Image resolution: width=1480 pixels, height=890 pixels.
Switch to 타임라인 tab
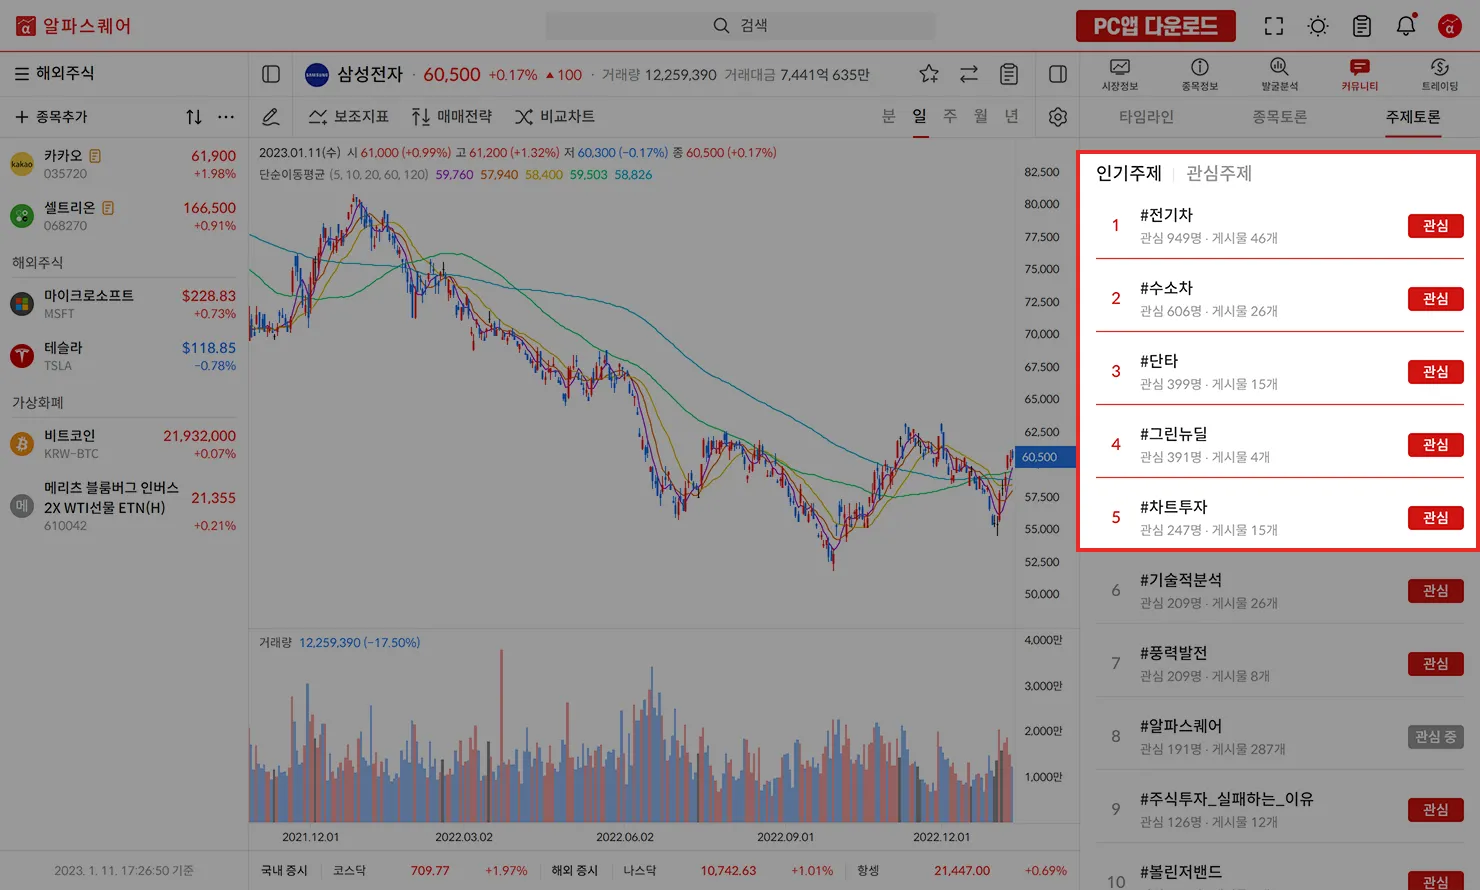tap(1146, 117)
